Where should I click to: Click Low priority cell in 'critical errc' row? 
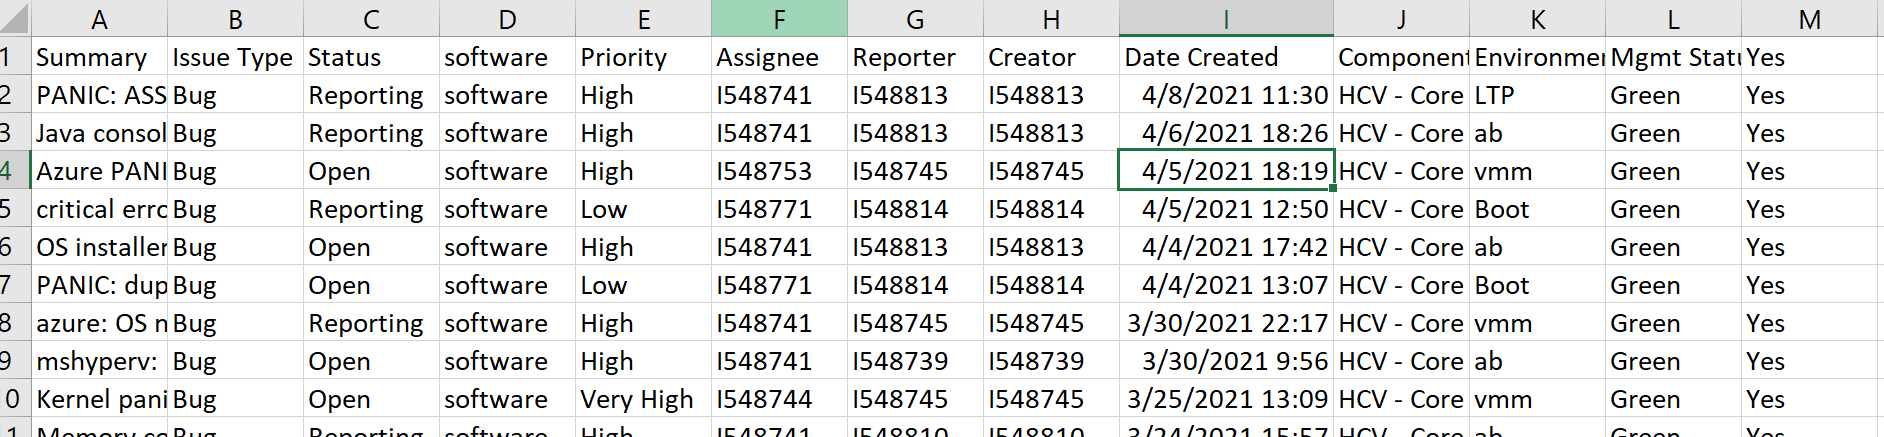click(x=643, y=209)
